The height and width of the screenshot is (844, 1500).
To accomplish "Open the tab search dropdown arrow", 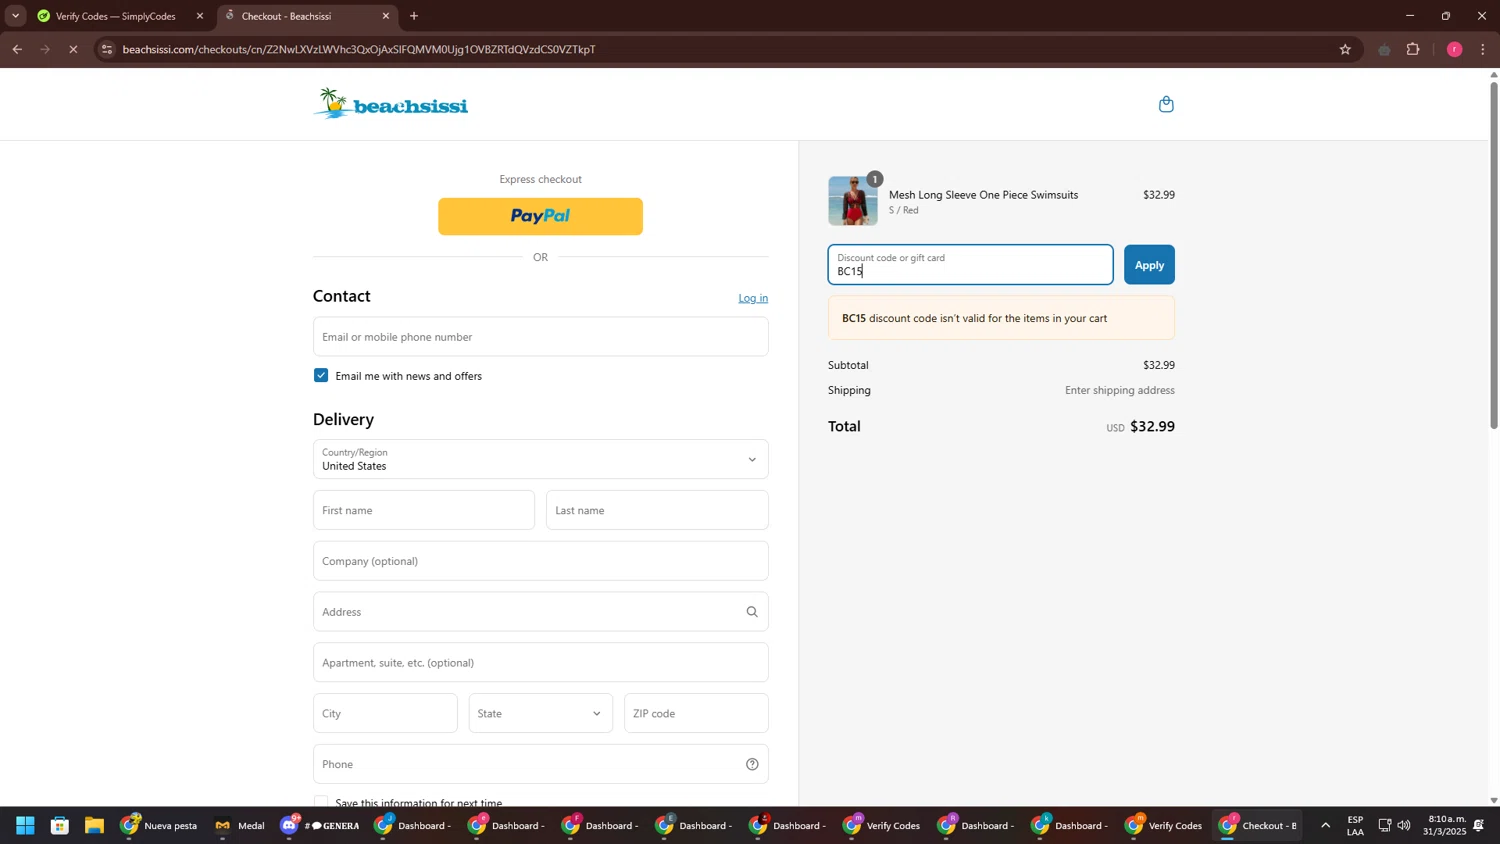I will [x=15, y=16].
